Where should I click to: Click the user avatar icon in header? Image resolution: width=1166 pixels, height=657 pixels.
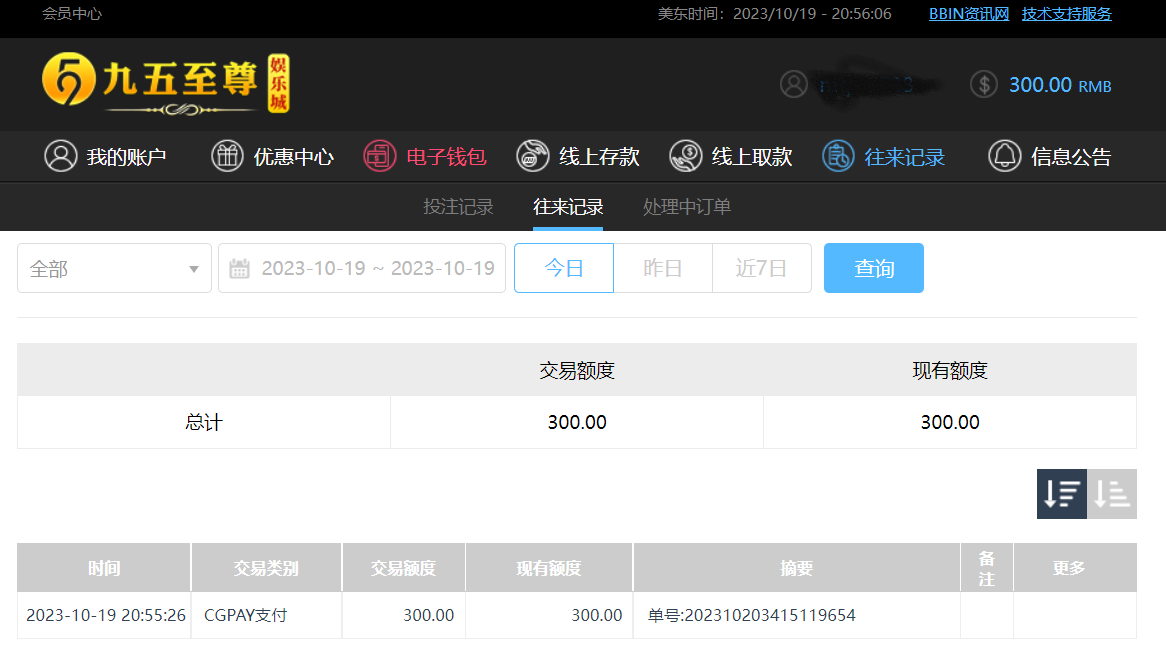tap(793, 84)
